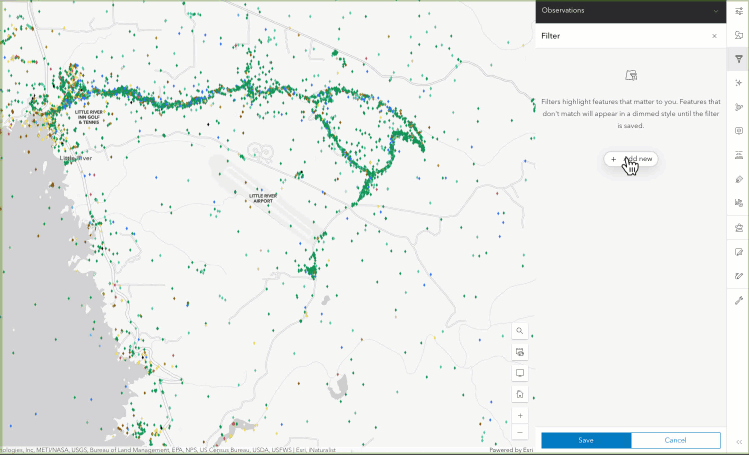Open the Effects sparkle icon

click(x=738, y=83)
